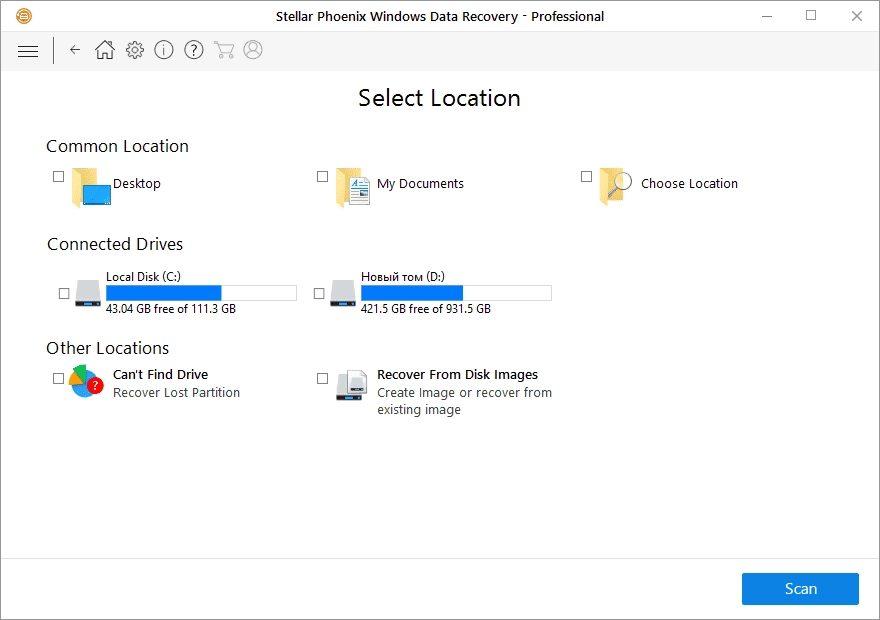Click the Desktop label

137,183
